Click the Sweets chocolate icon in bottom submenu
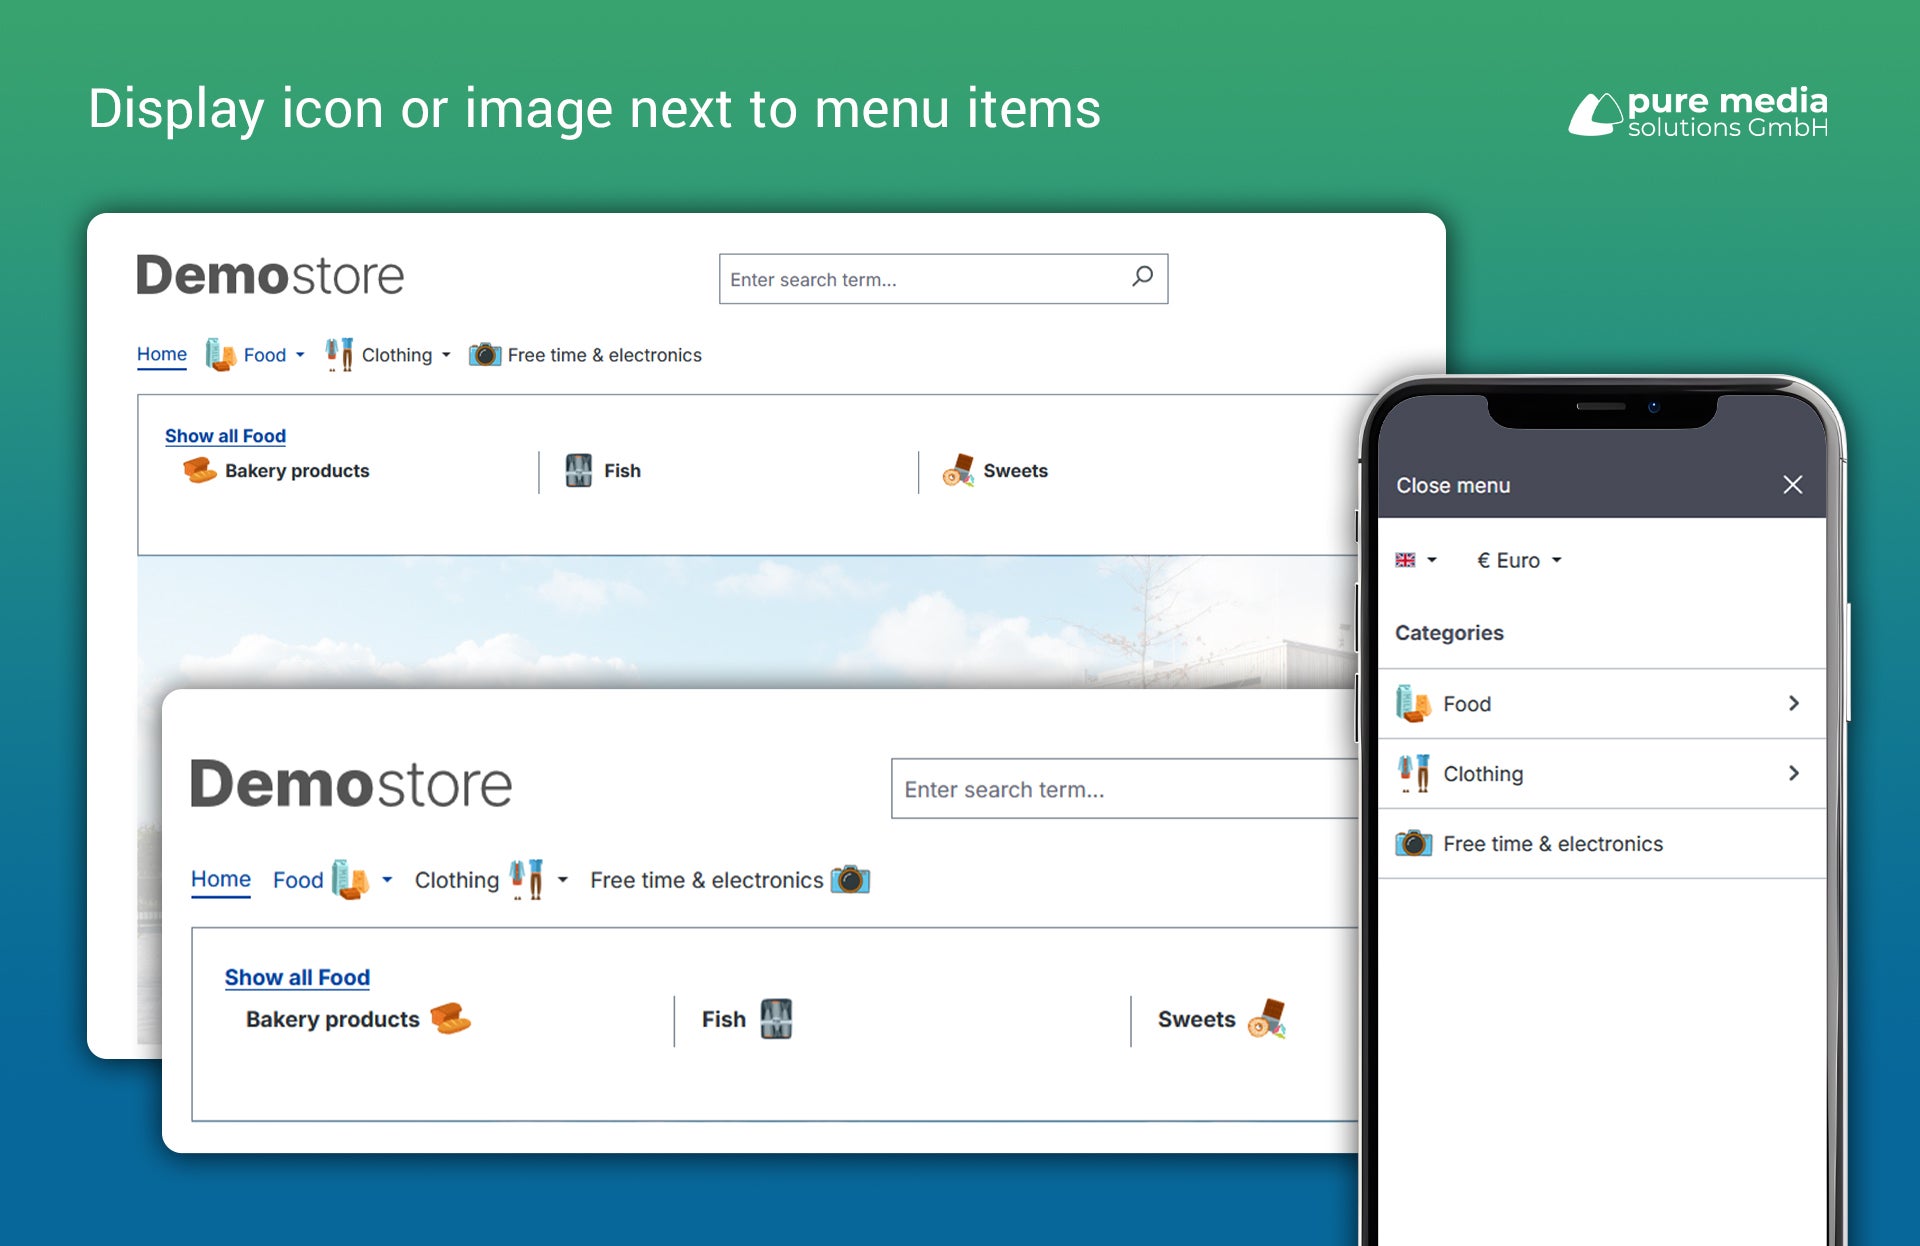 pos(1267,1019)
